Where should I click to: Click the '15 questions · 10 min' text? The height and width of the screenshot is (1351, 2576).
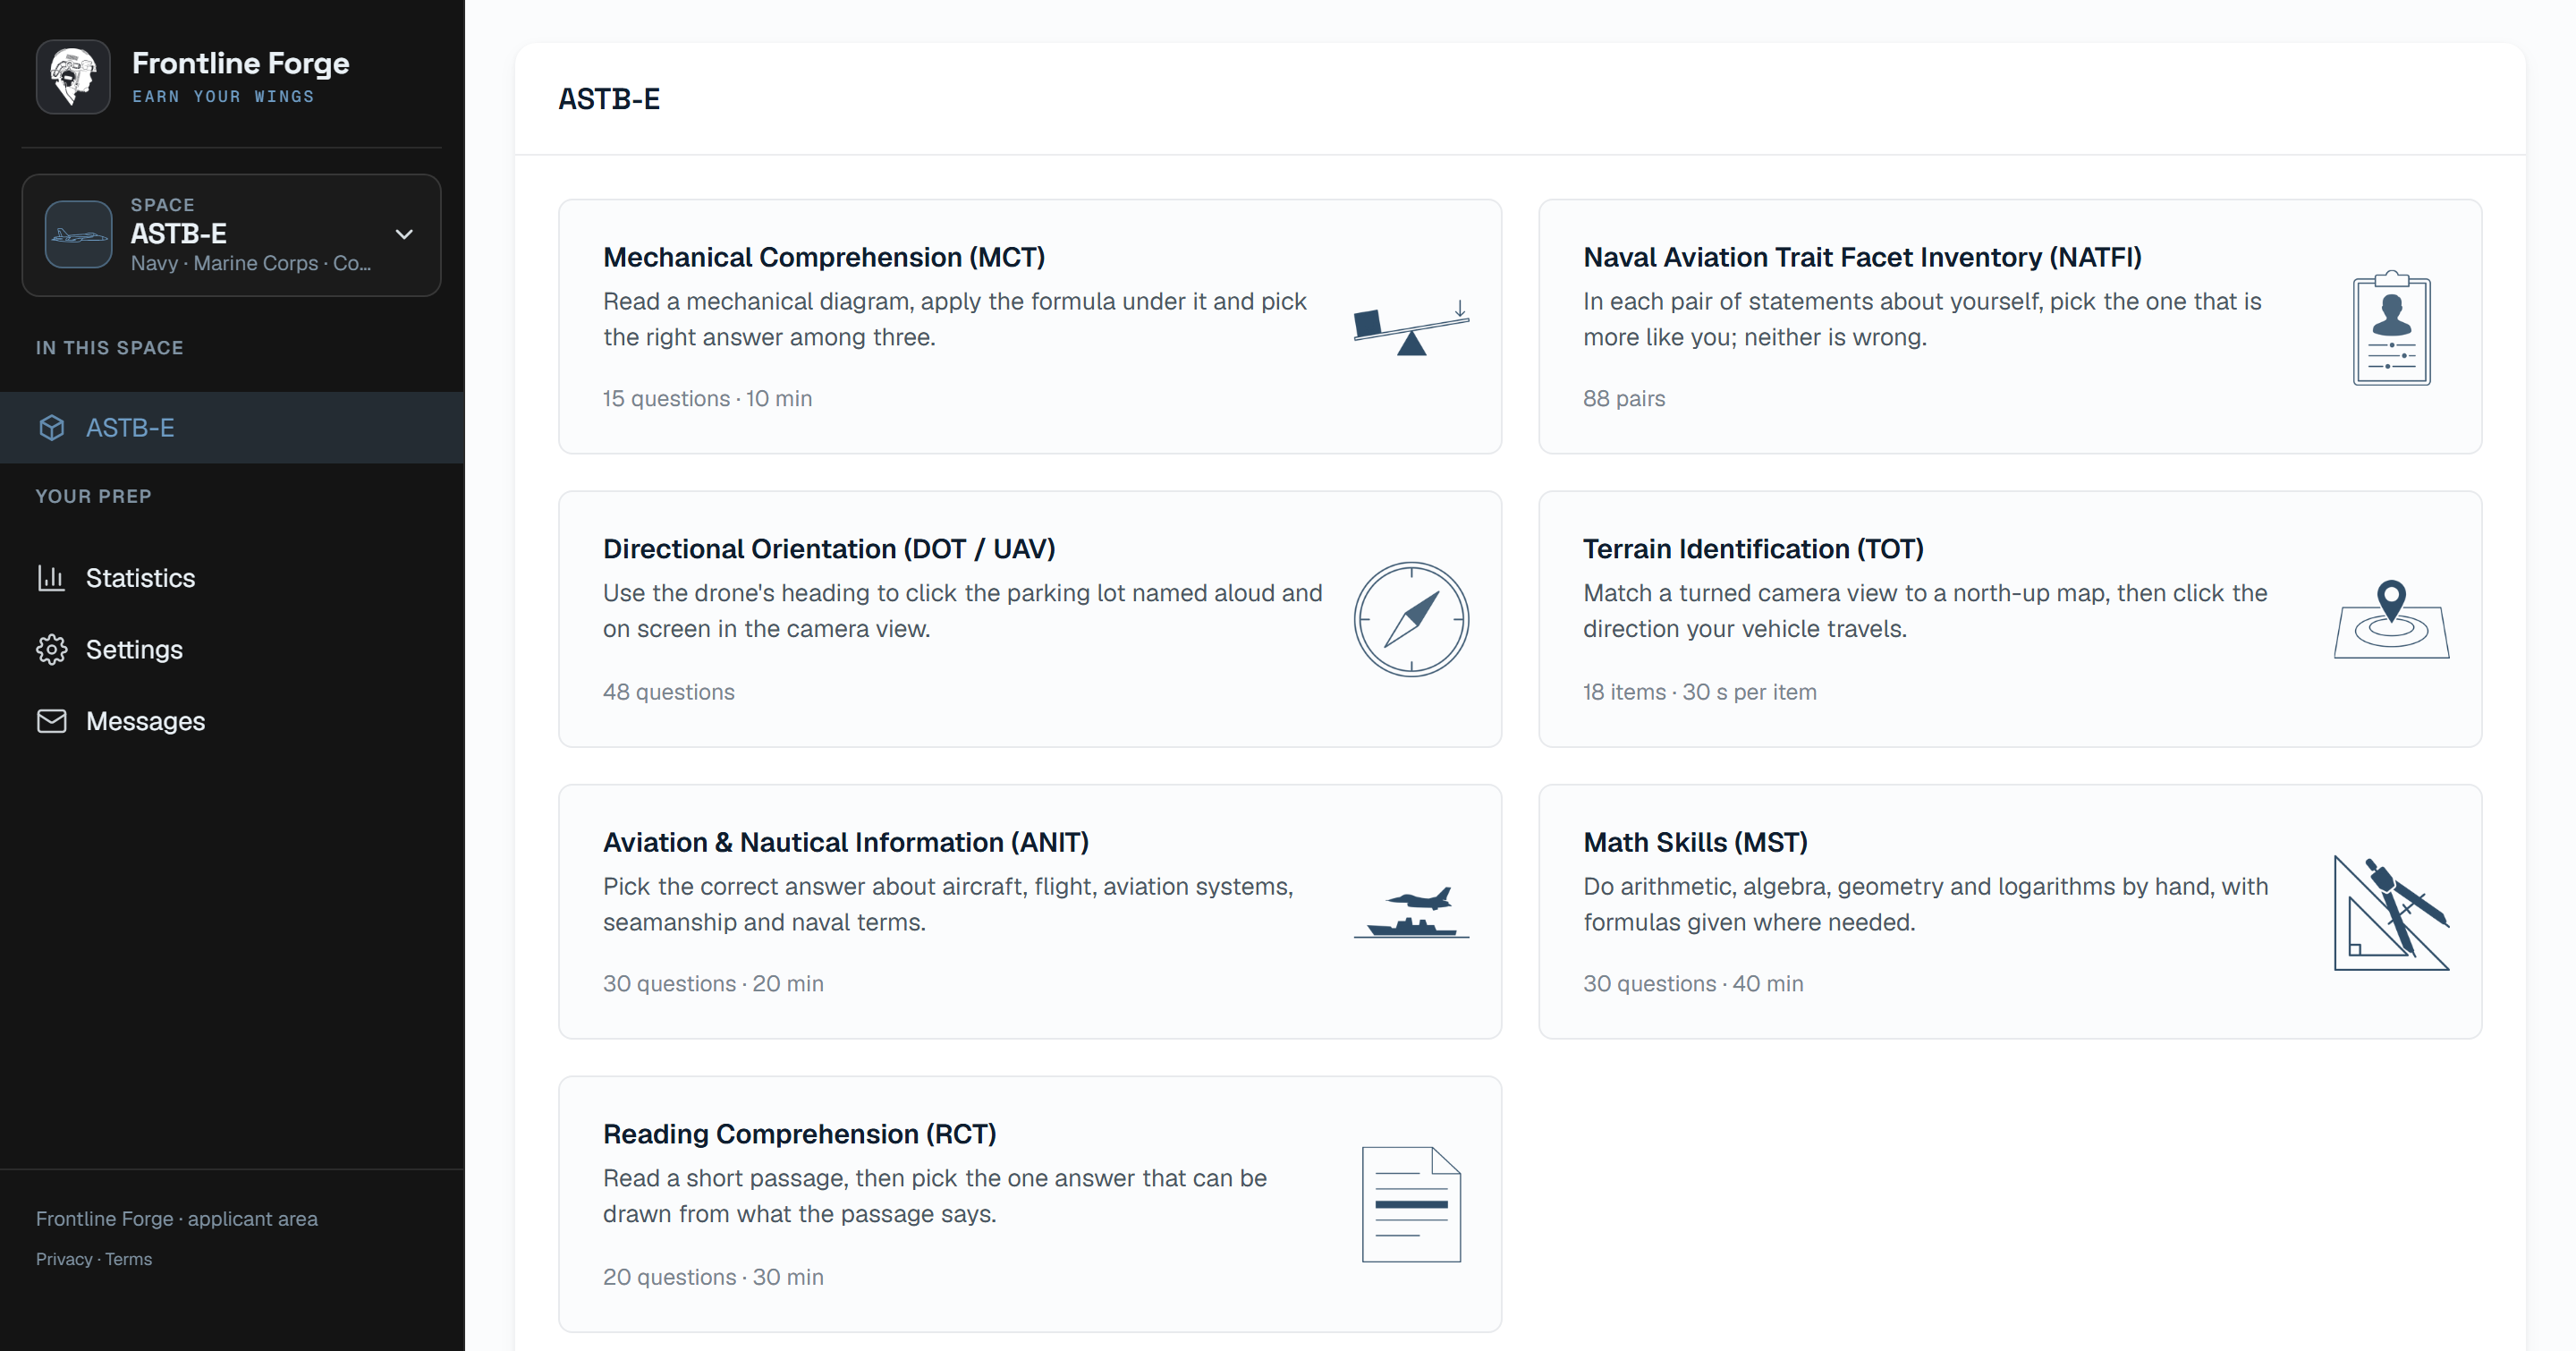(707, 399)
